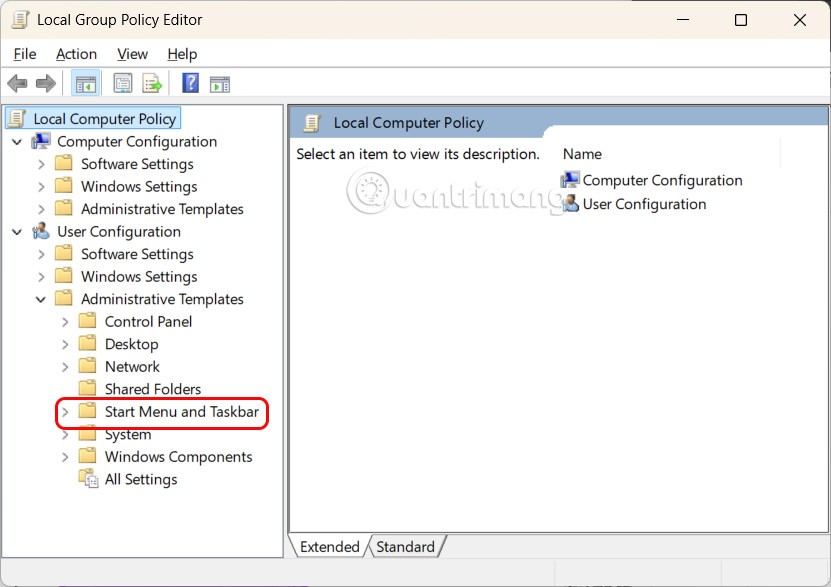Expand the Network folder chevron

point(65,367)
